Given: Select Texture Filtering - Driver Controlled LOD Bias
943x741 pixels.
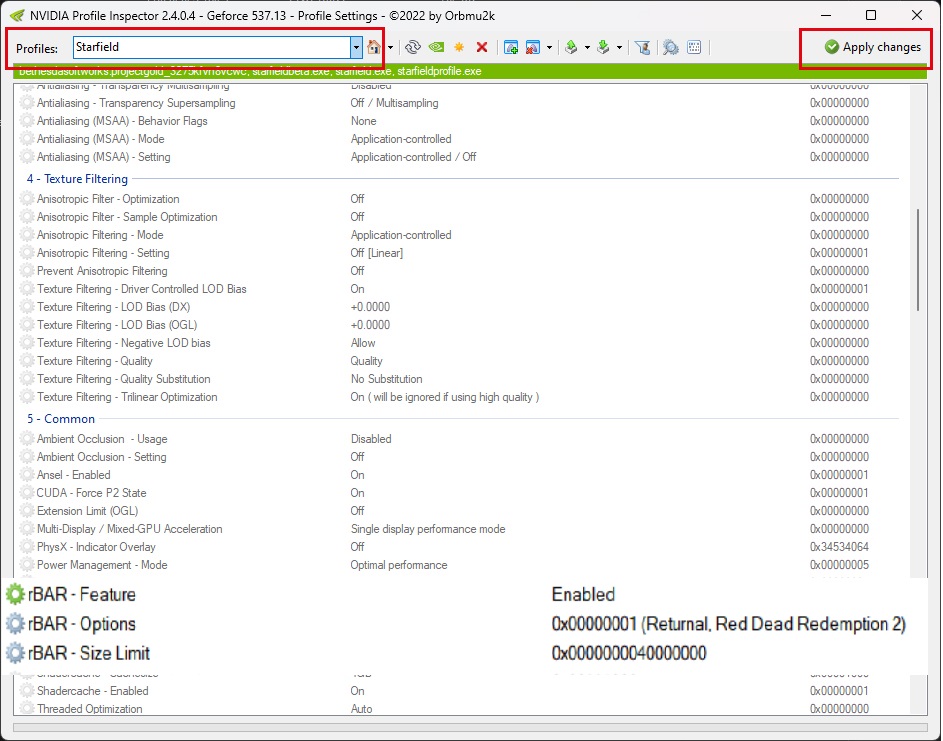Looking at the screenshot, I should (461, 289).
